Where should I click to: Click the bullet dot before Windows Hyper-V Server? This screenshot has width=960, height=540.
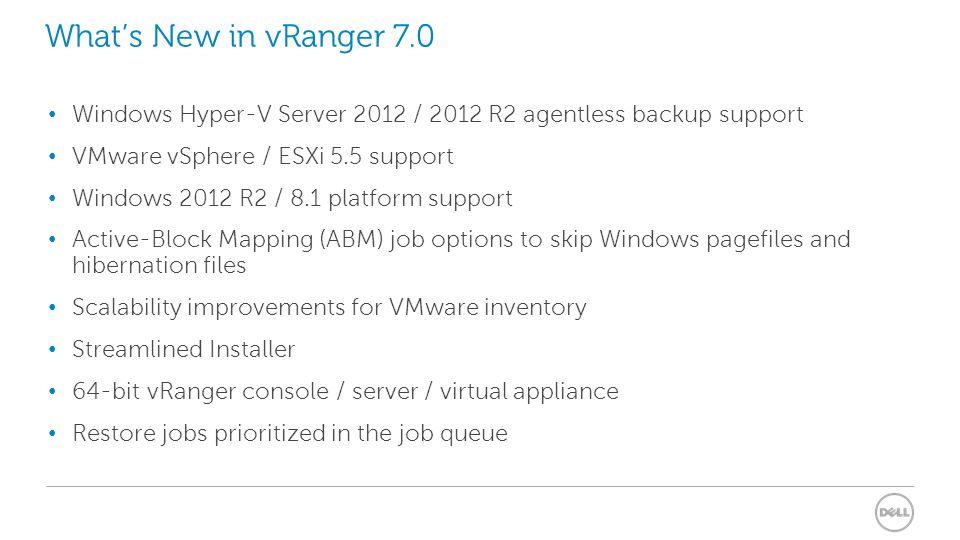tap(52, 114)
